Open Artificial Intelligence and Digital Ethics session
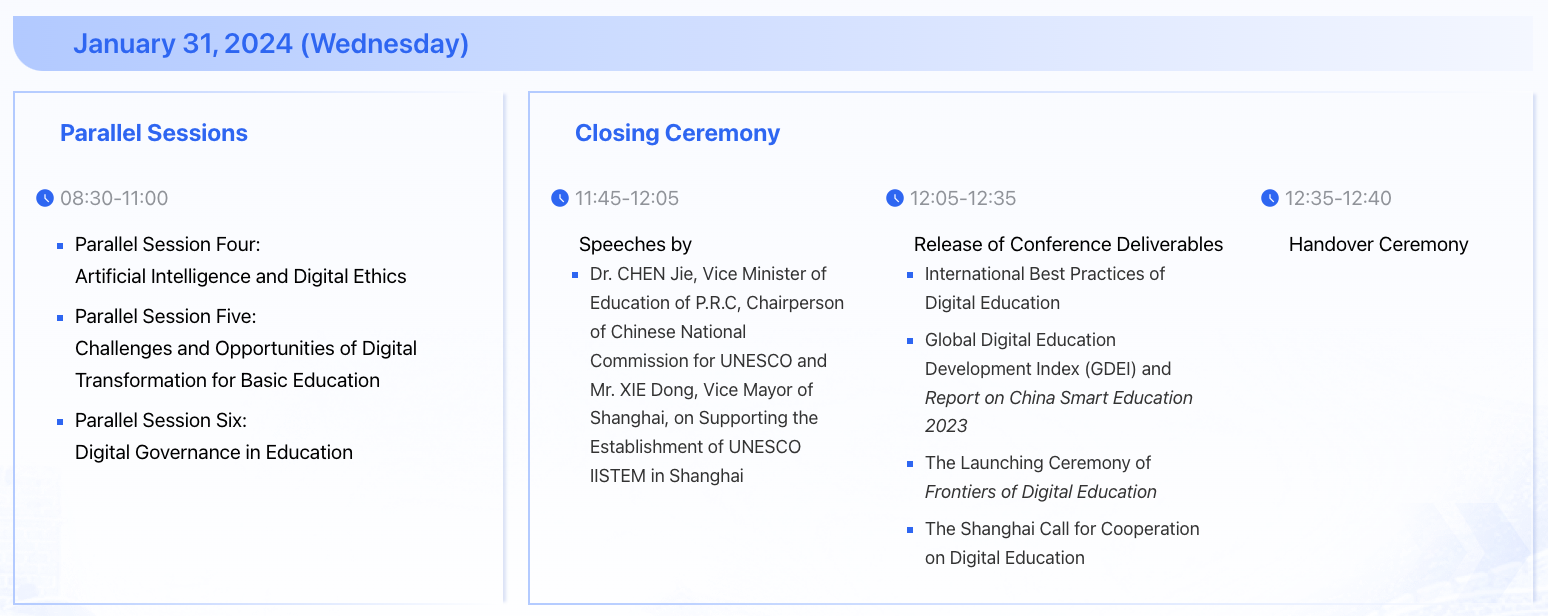 [241, 277]
